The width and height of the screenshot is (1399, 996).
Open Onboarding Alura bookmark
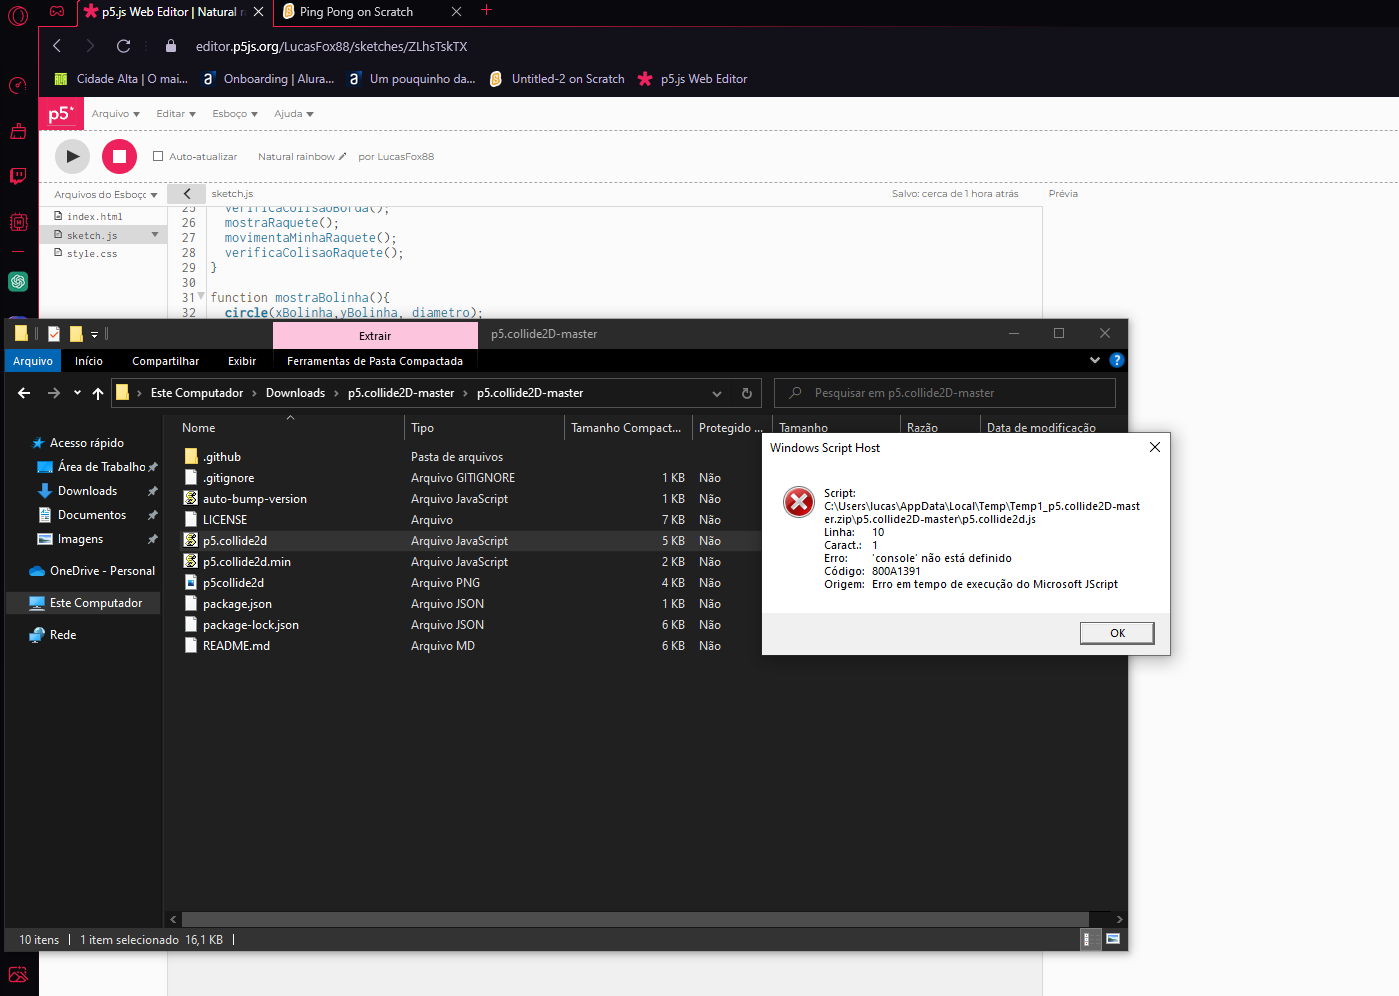[x=268, y=79]
